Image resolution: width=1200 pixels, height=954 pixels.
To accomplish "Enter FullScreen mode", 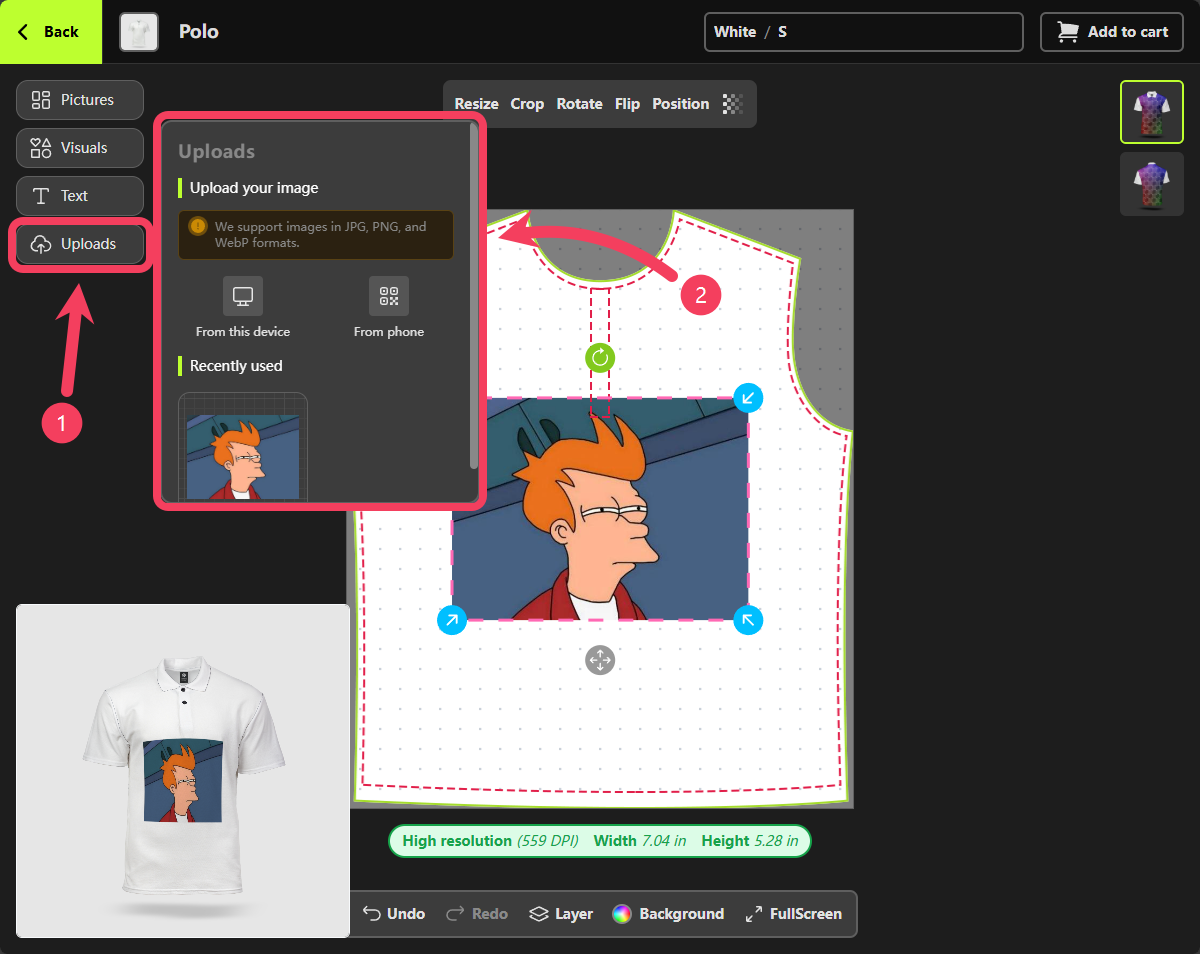I will pyautogui.click(x=793, y=914).
